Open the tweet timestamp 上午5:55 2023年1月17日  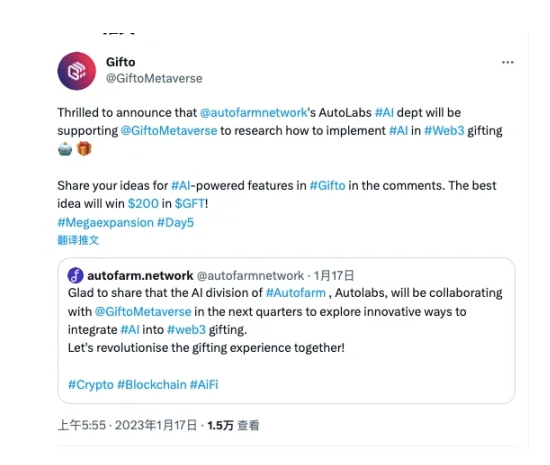click(127, 425)
